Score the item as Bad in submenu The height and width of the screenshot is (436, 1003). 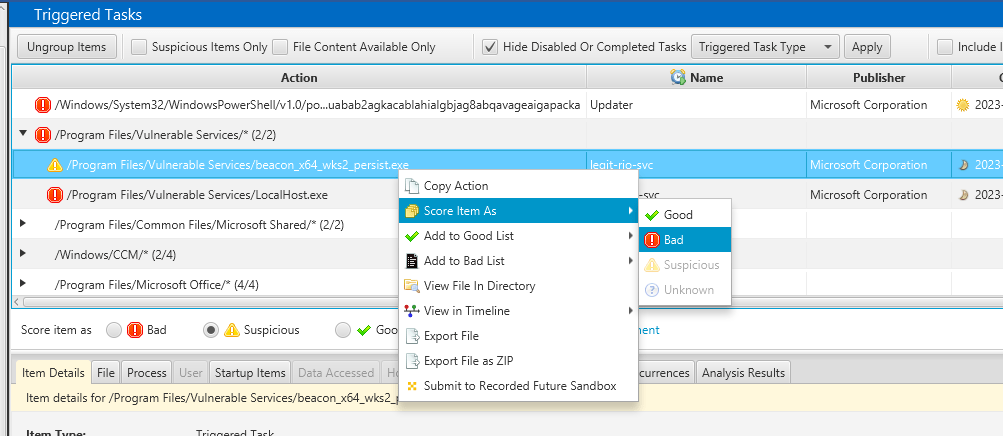pyautogui.click(x=673, y=240)
